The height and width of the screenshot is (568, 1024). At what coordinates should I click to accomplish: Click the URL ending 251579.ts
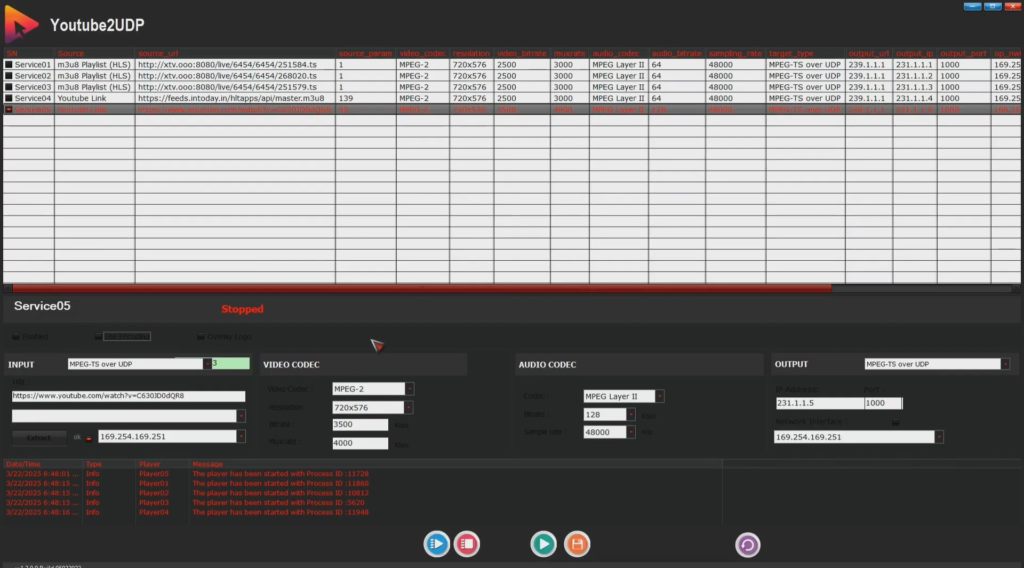[227, 87]
